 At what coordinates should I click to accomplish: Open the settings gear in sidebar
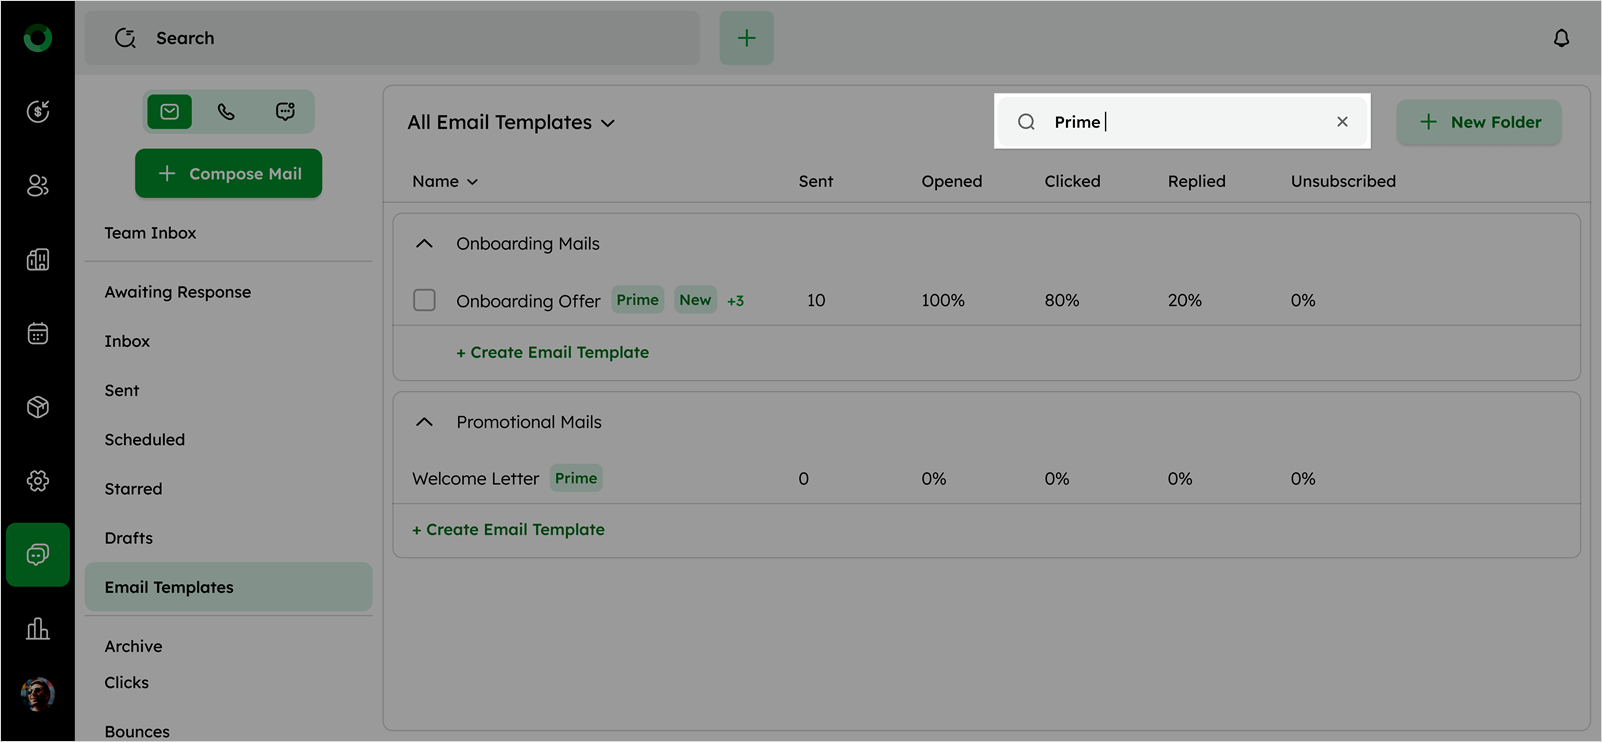38,481
